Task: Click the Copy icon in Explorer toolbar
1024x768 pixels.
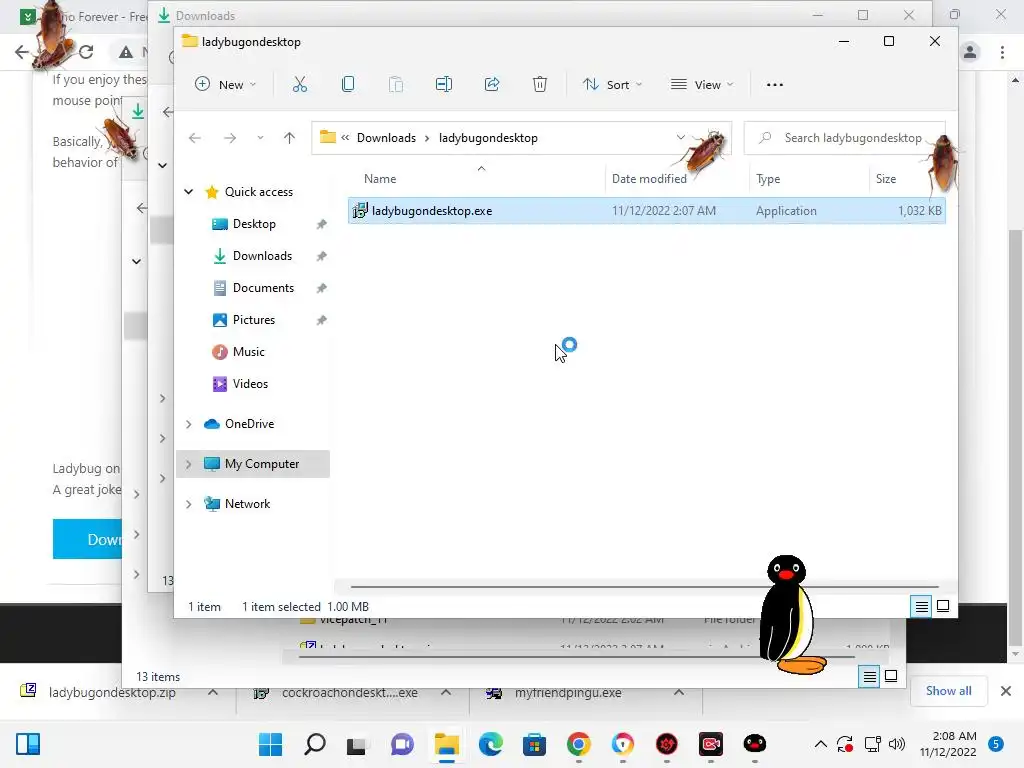Action: coord(348,84)
